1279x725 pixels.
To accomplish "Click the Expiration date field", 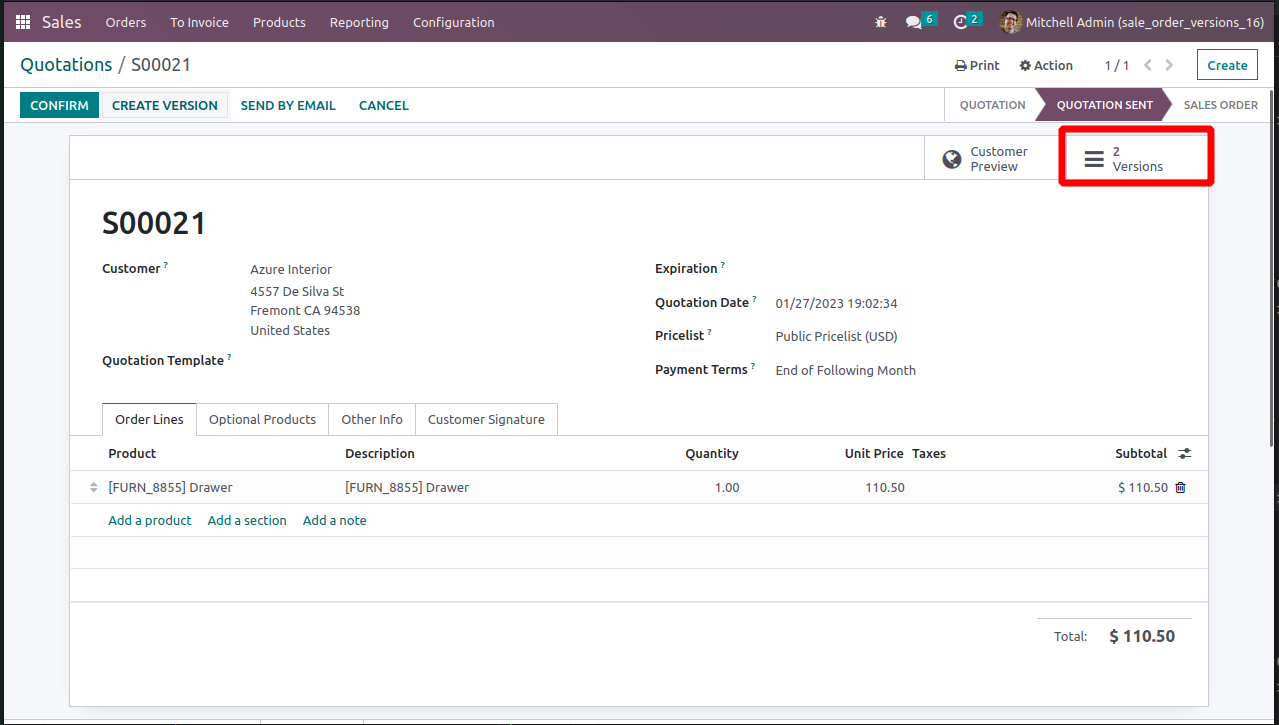I will point(900,269).
